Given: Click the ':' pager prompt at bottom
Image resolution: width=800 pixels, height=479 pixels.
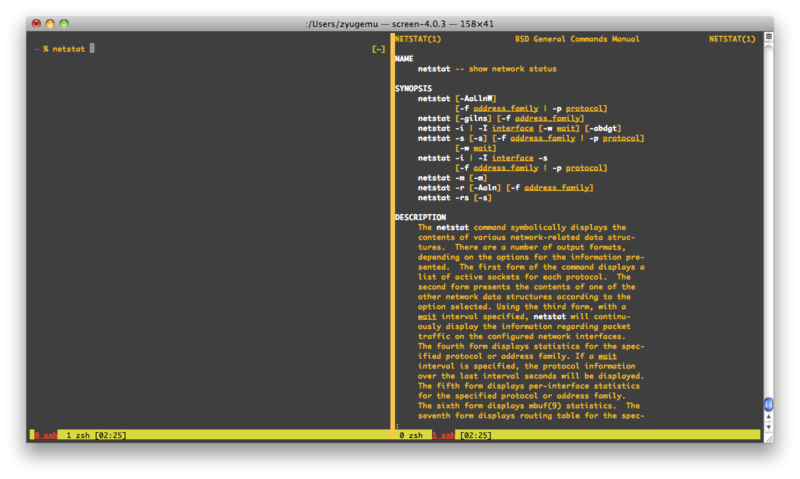Looking at the screenshot, I should click(397, 425).
